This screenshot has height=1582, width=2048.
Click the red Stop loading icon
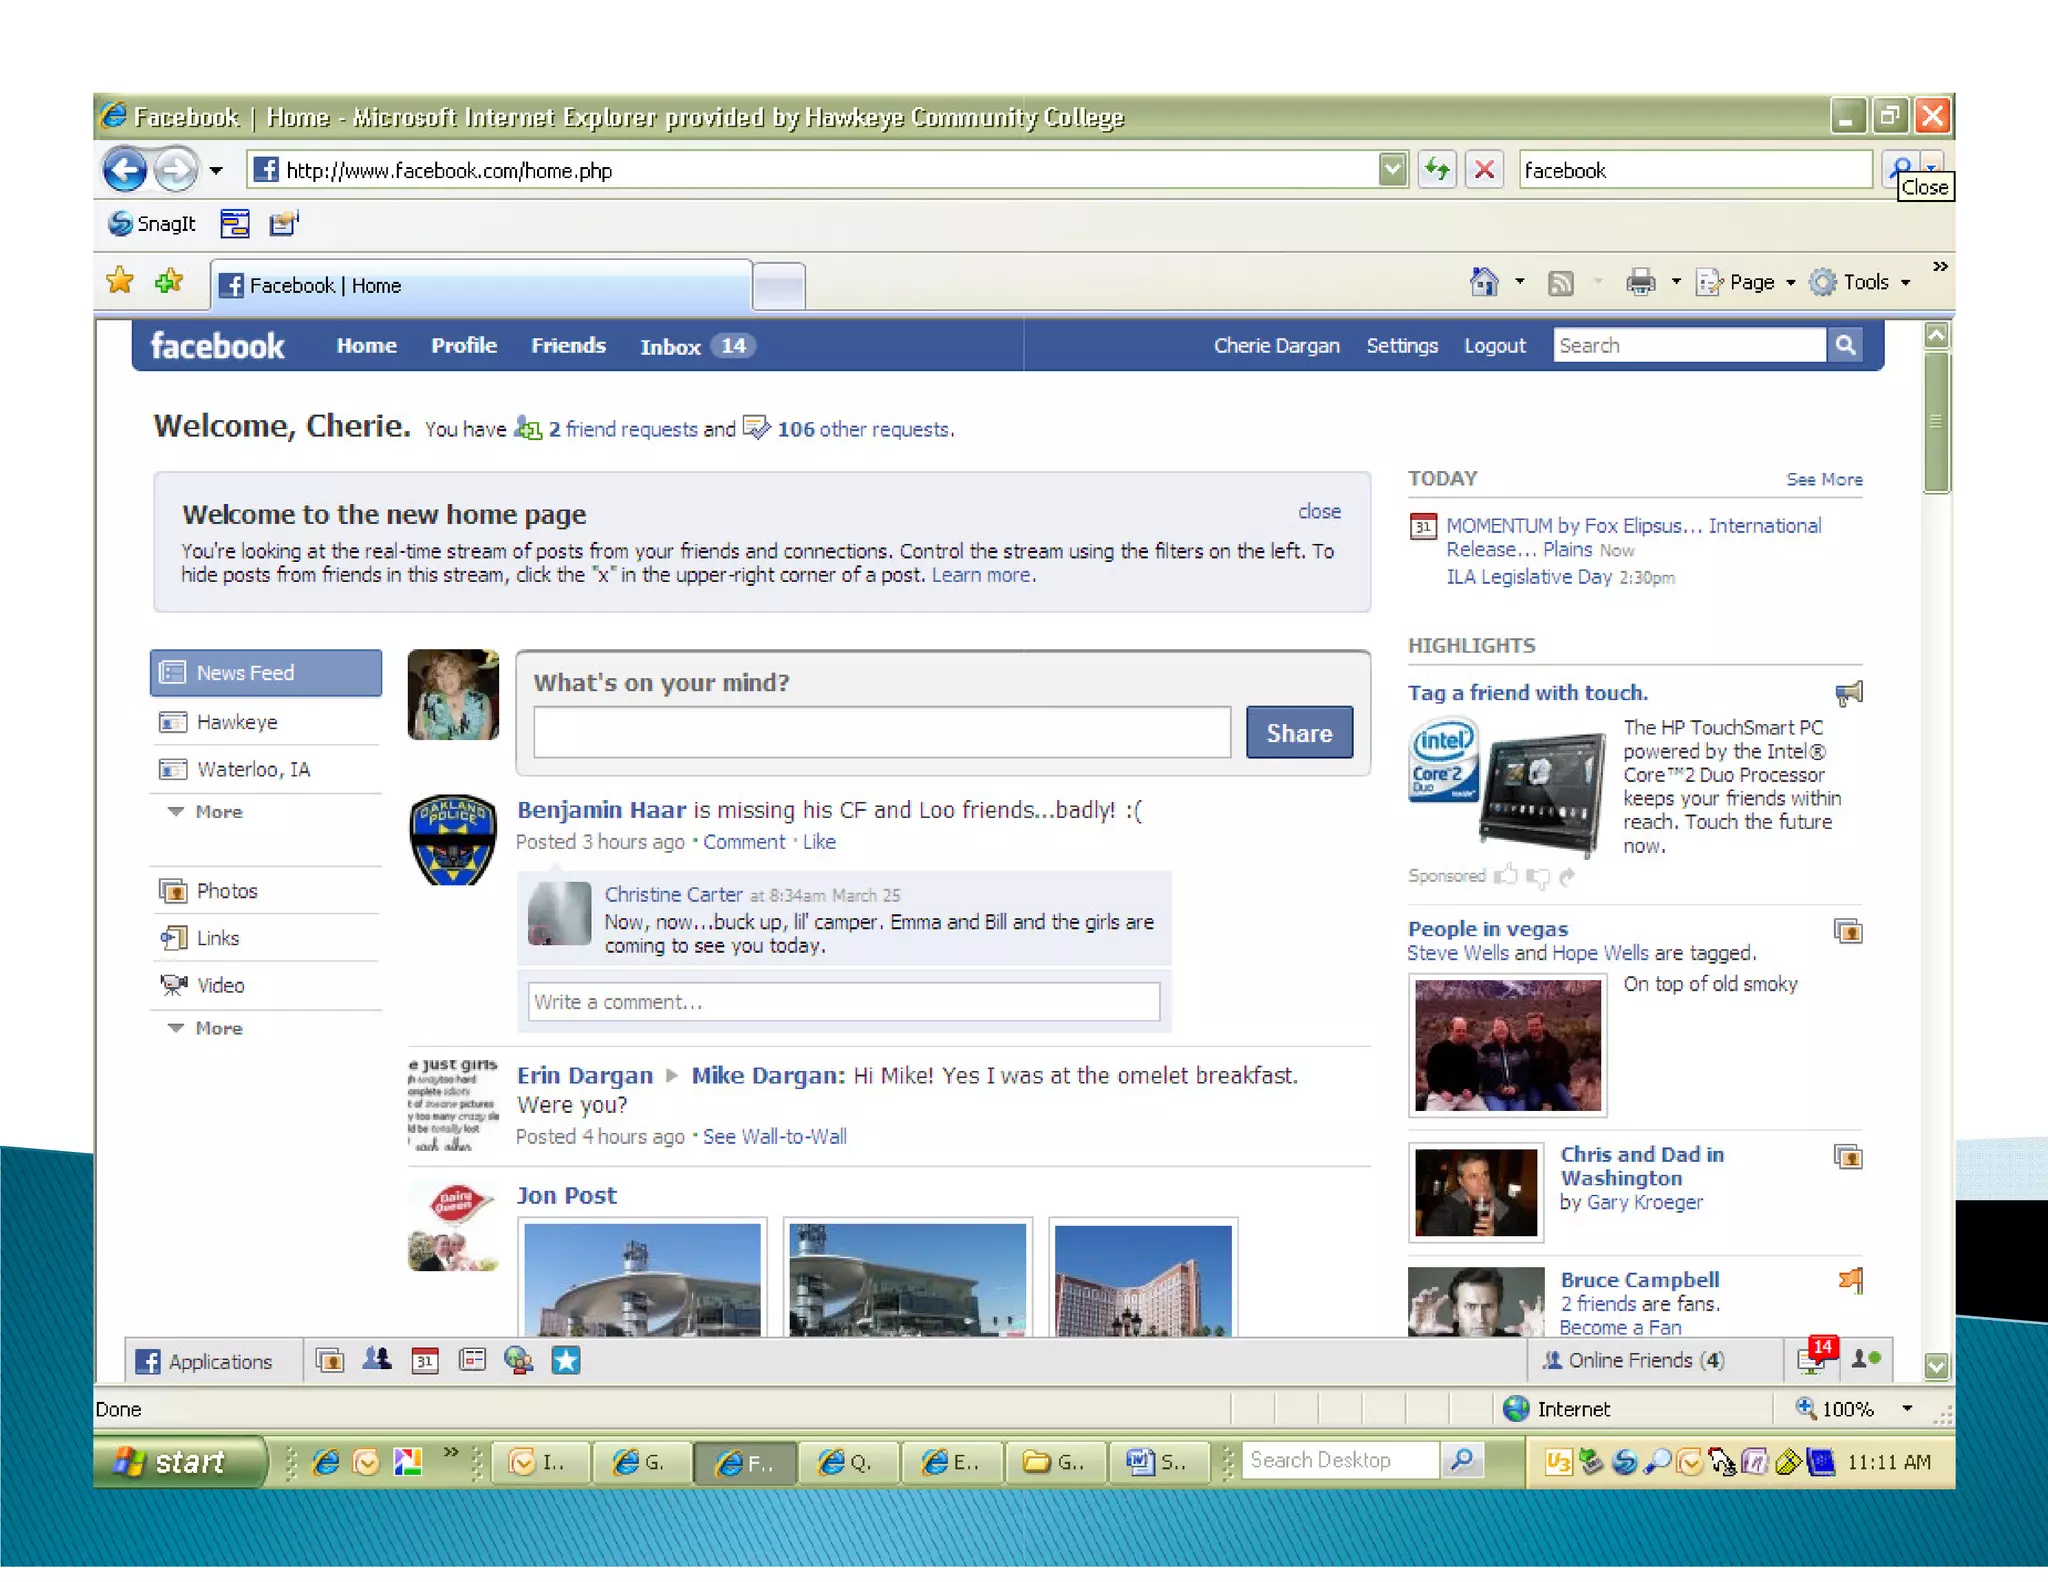pyautogui.click(x=1485, y=170)
